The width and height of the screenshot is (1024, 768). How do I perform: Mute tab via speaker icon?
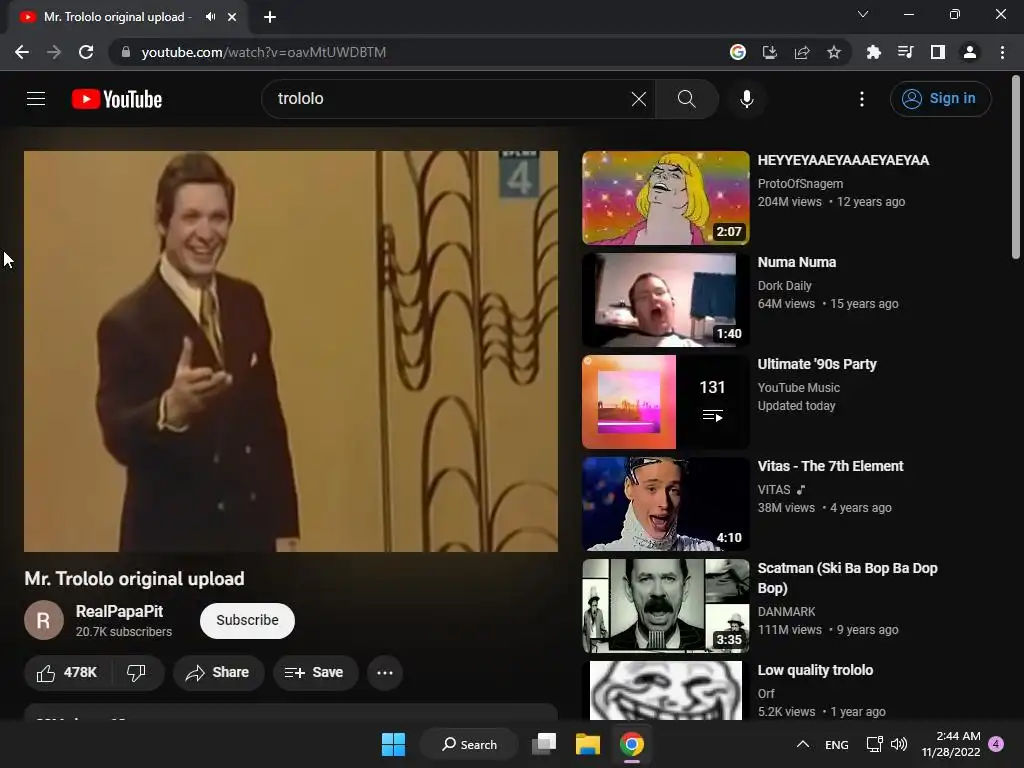tap(210, 17)
